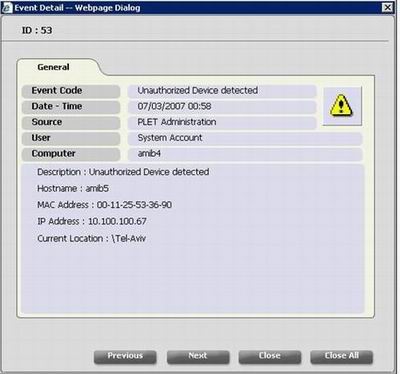Click the Current Location \Tel-Aviv line
This screenshot has width=400, height=374.
click(x=91, y=239)
